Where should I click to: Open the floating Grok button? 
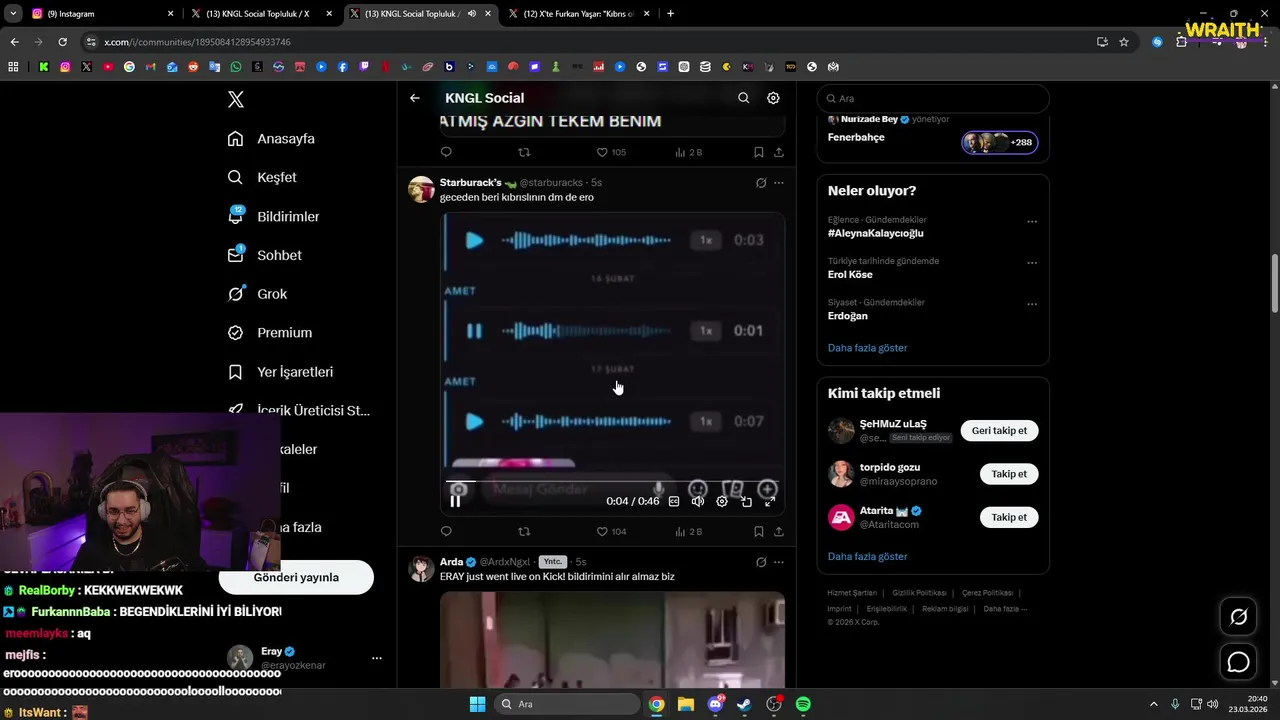point(1238,617)
